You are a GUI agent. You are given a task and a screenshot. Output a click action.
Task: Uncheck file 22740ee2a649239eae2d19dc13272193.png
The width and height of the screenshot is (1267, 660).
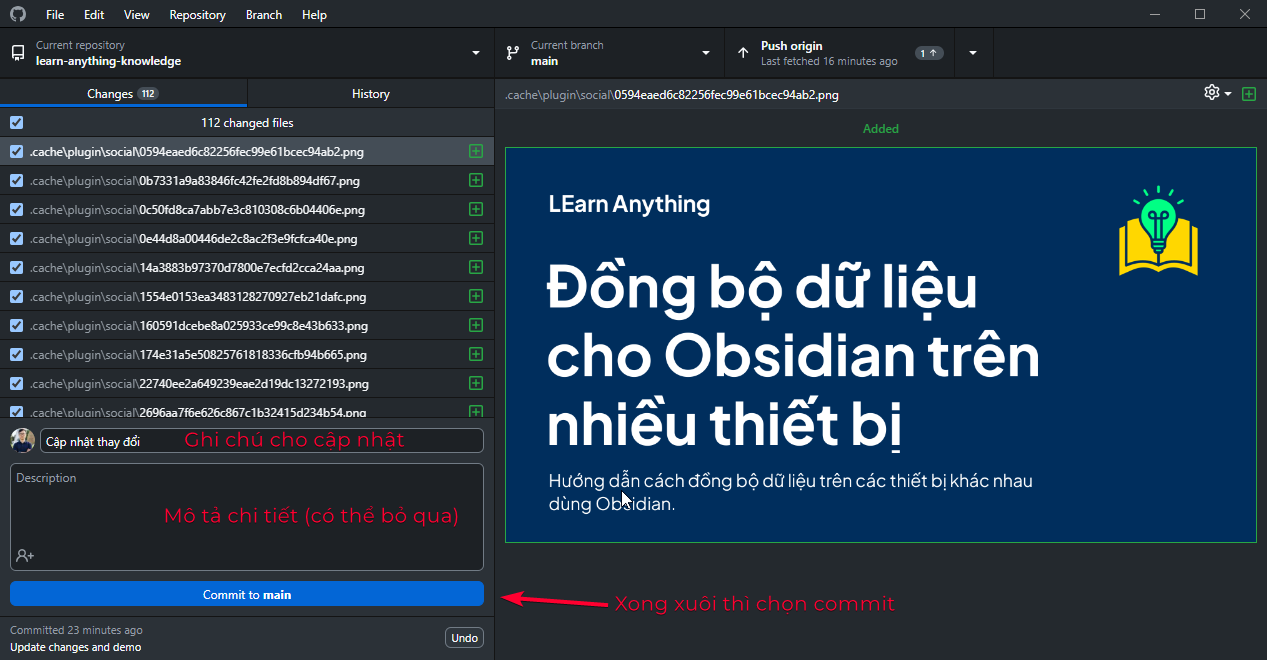16,383
